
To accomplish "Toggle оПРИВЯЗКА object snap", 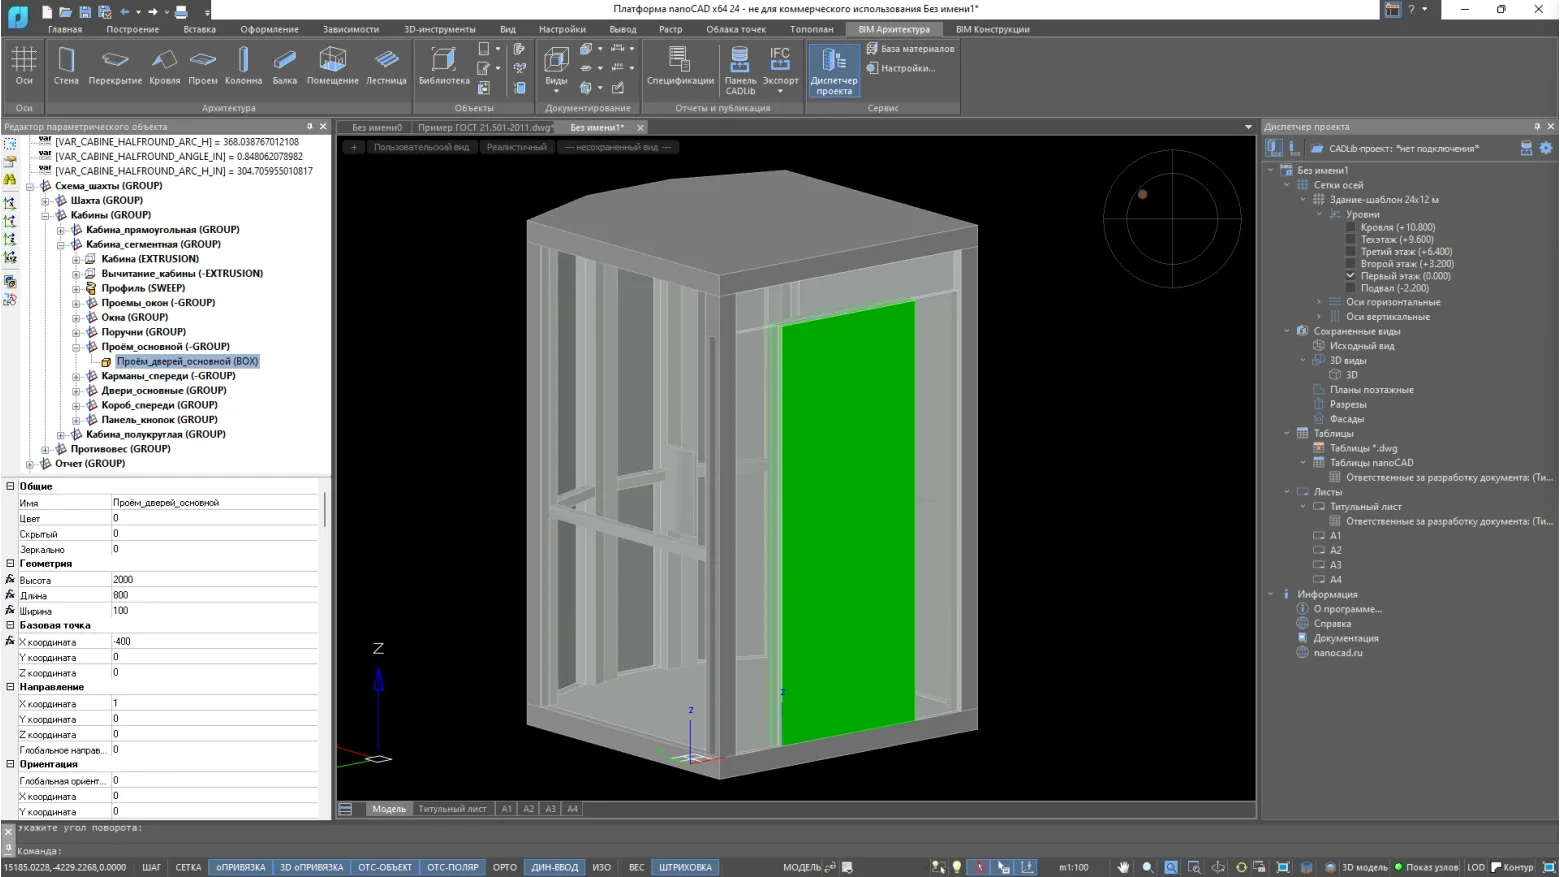I will [241, 867].
